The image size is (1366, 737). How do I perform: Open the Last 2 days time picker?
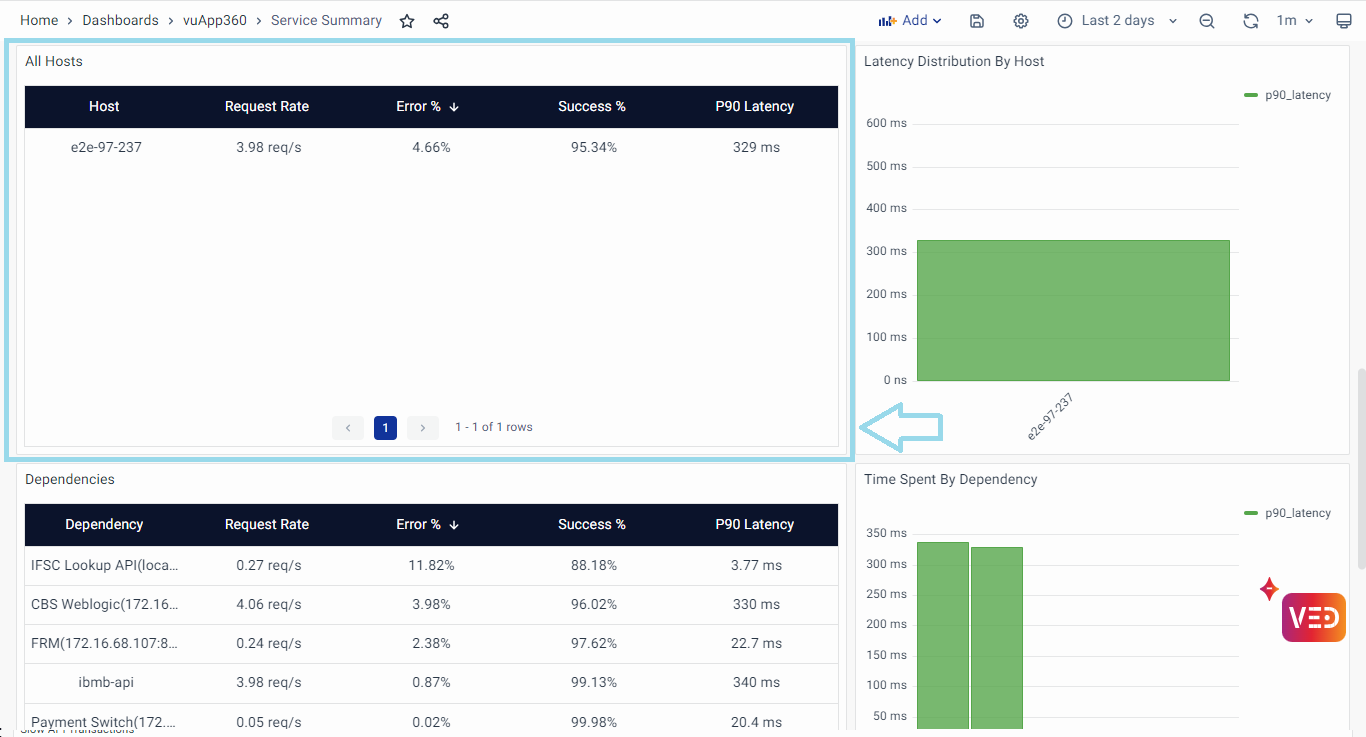click(x=1117, y=21)
